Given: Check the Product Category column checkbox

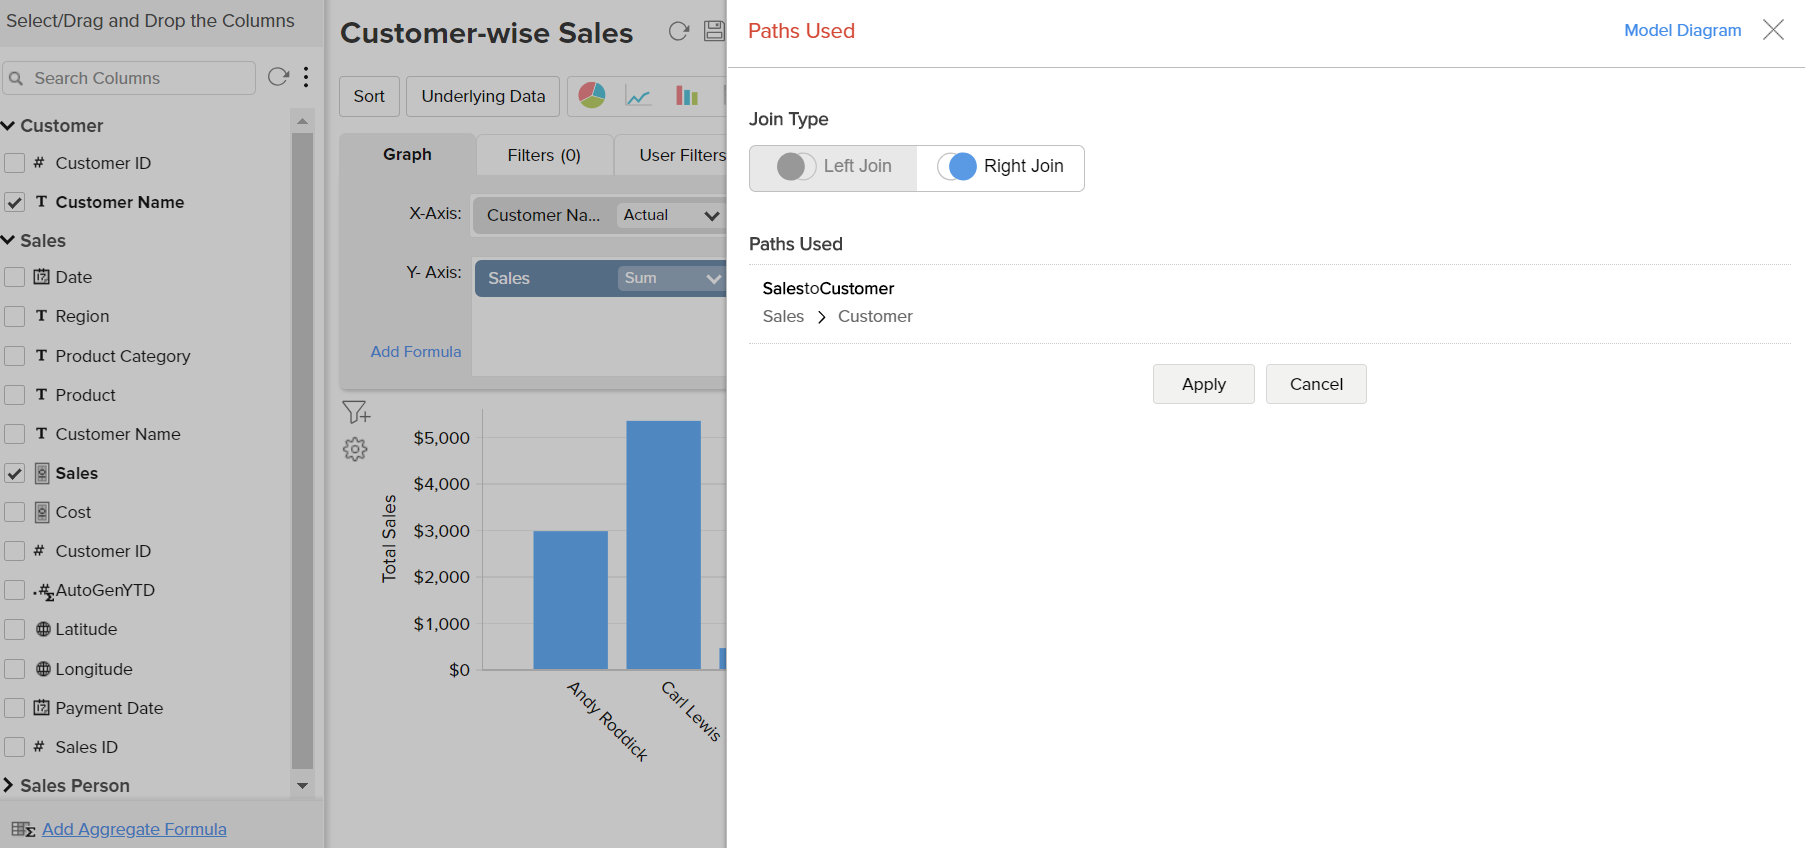Looking at the screenshot, I should [x=15, y=356].
